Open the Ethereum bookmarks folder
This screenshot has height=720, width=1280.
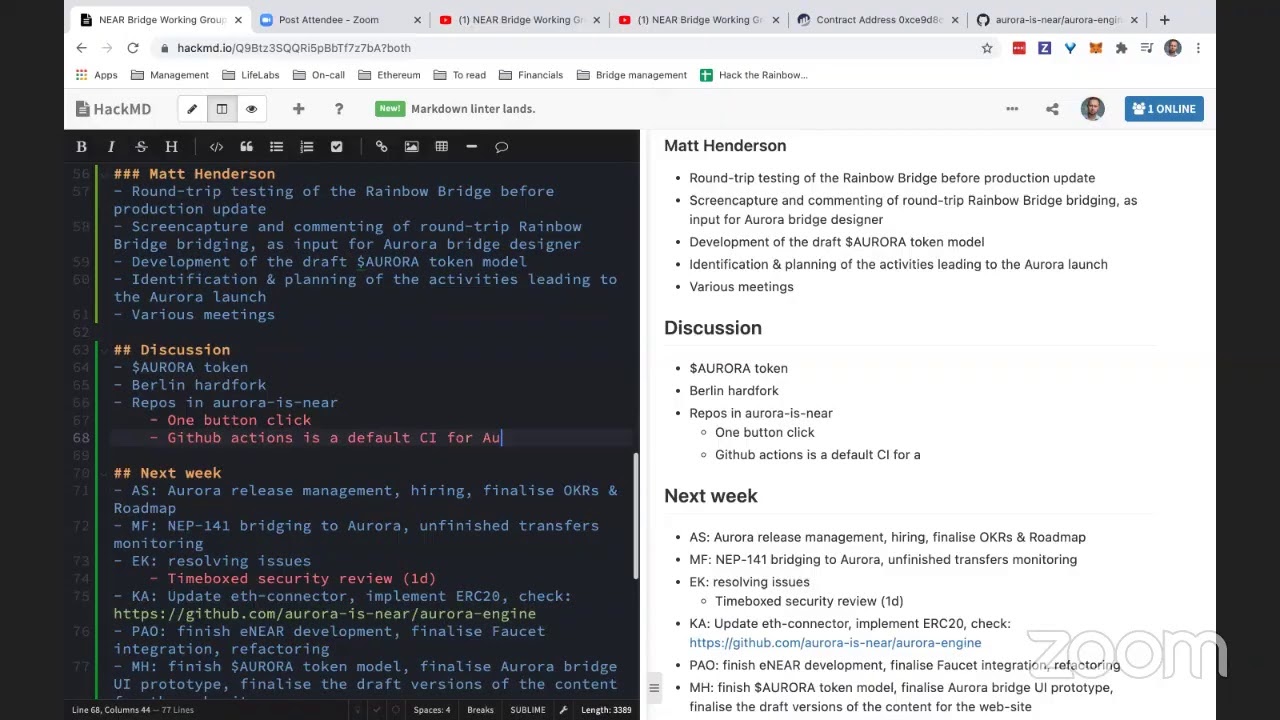390,75
